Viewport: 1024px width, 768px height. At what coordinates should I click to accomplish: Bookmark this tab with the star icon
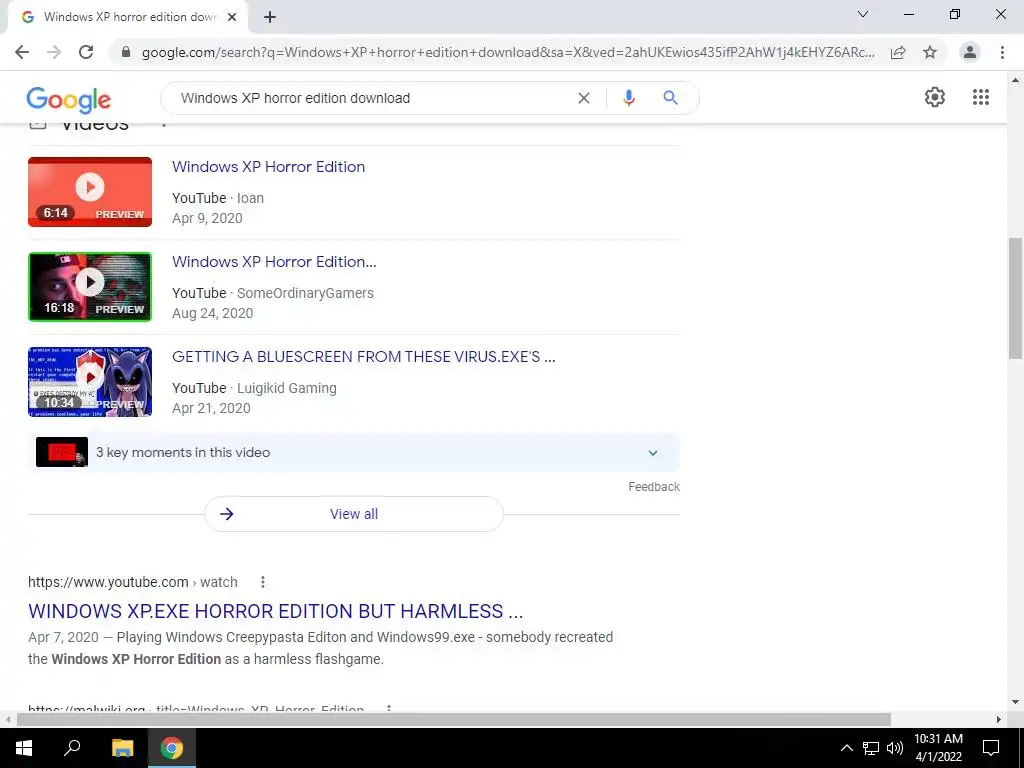930,52
